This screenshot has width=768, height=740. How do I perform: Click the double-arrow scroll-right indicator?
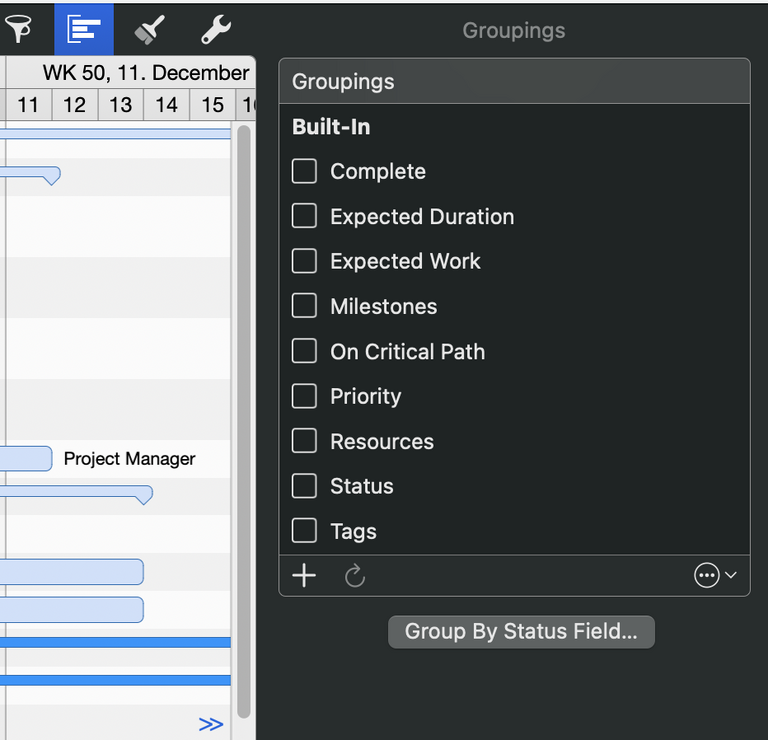point(211,724)
